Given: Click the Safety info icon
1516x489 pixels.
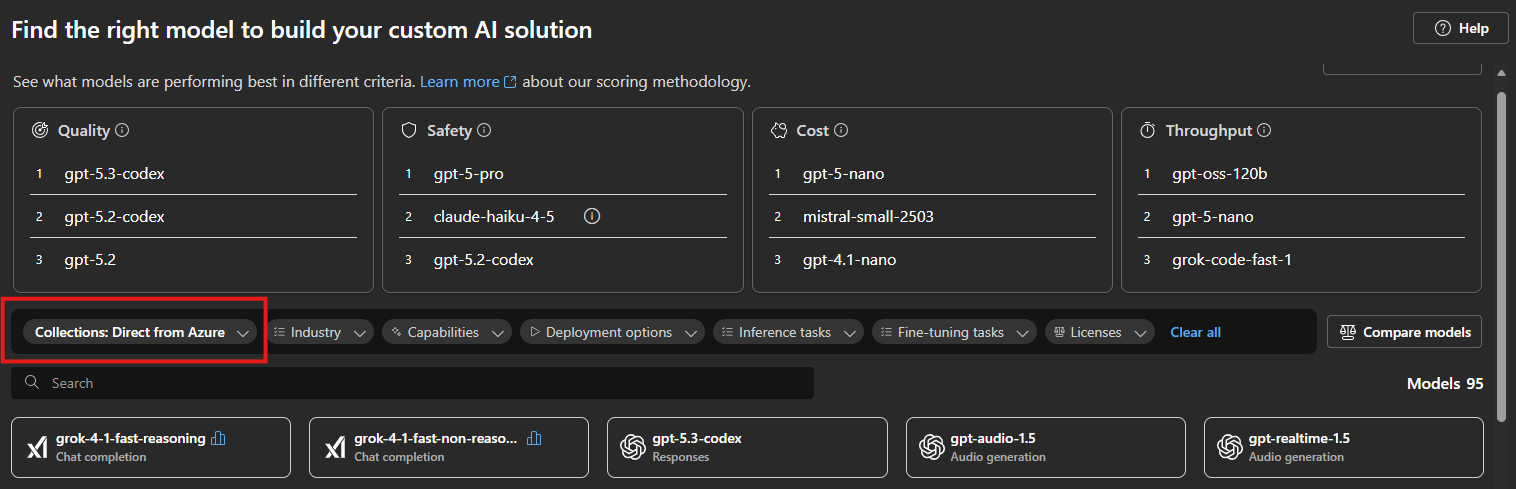Looking at the screenshot, I should [484, 130].
